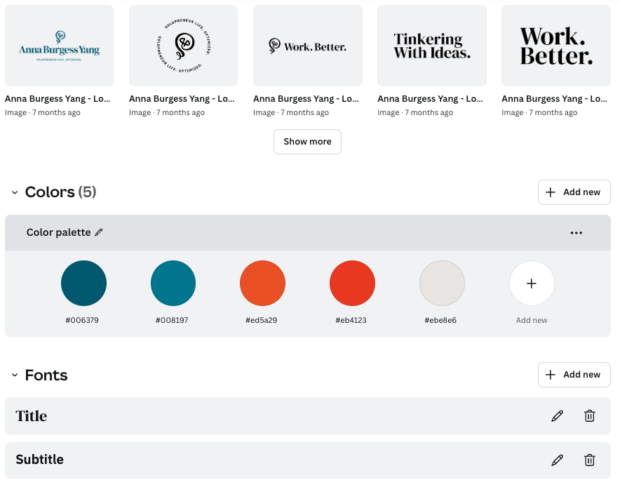The height and width of the screenshot is (485, 620).
Task: Click the #006379 hex code label
Action: click(x=82, y=320)
